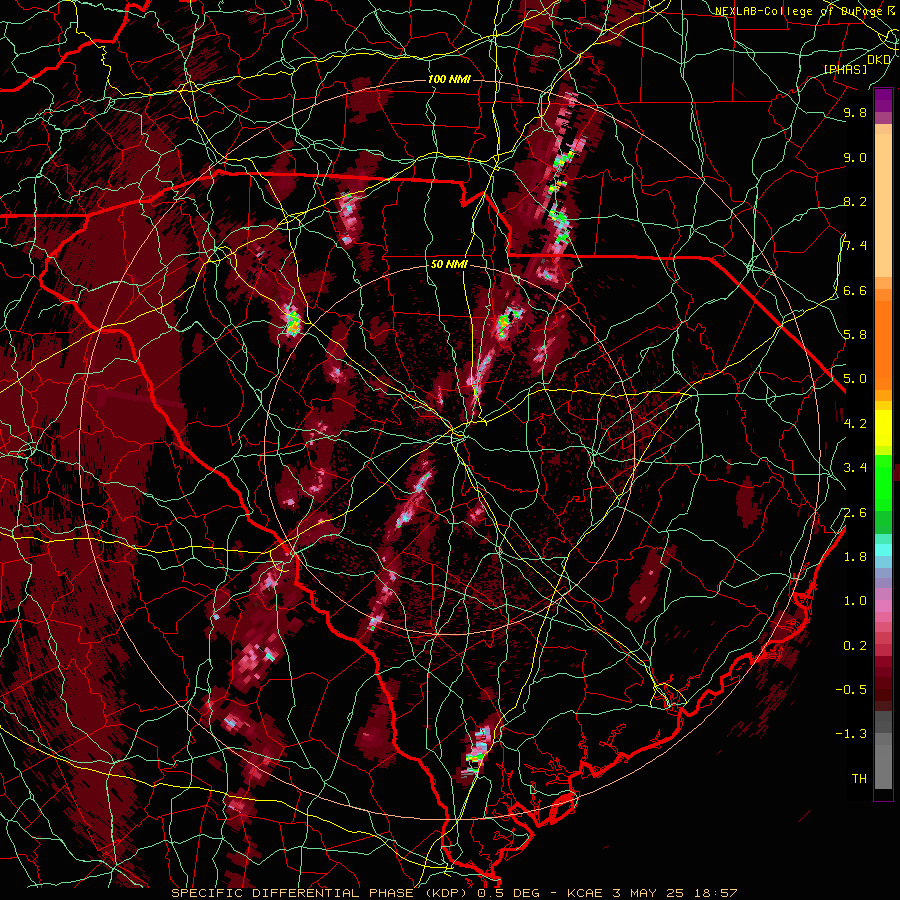This screenshot has height=900, width=900.
Task: Click the 1.8 scale value
Action: pos(855,557)
